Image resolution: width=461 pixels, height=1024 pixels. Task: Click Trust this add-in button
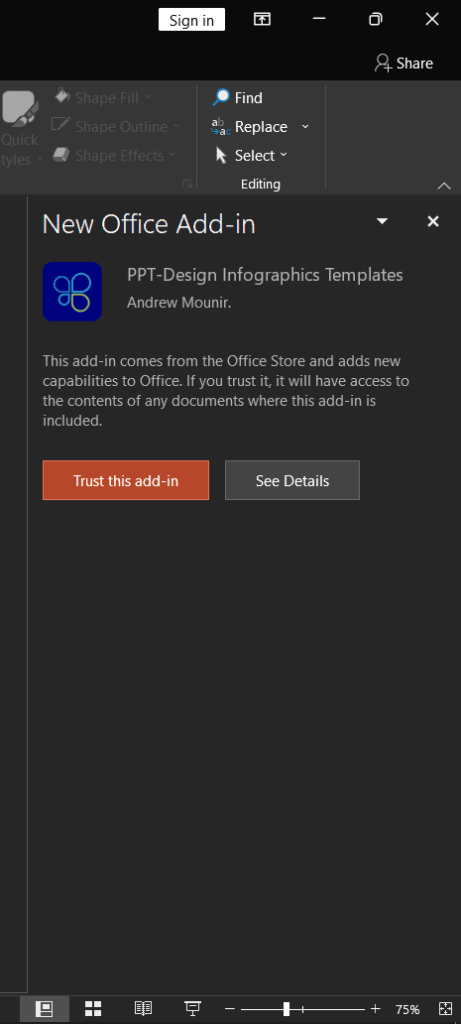tap(125, 481)
